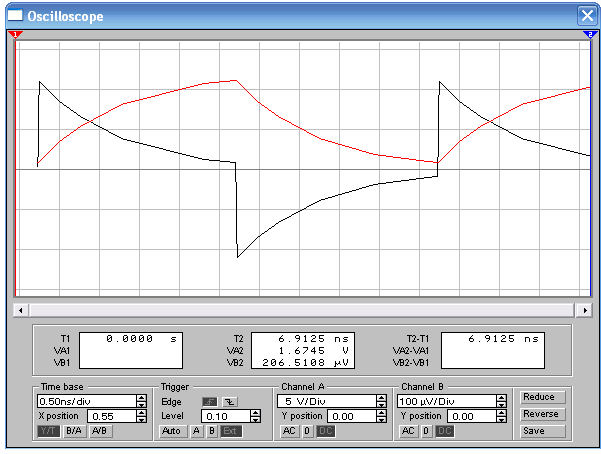Select A/B display mode
Screen dimensions: 601x454
[99, 431]
